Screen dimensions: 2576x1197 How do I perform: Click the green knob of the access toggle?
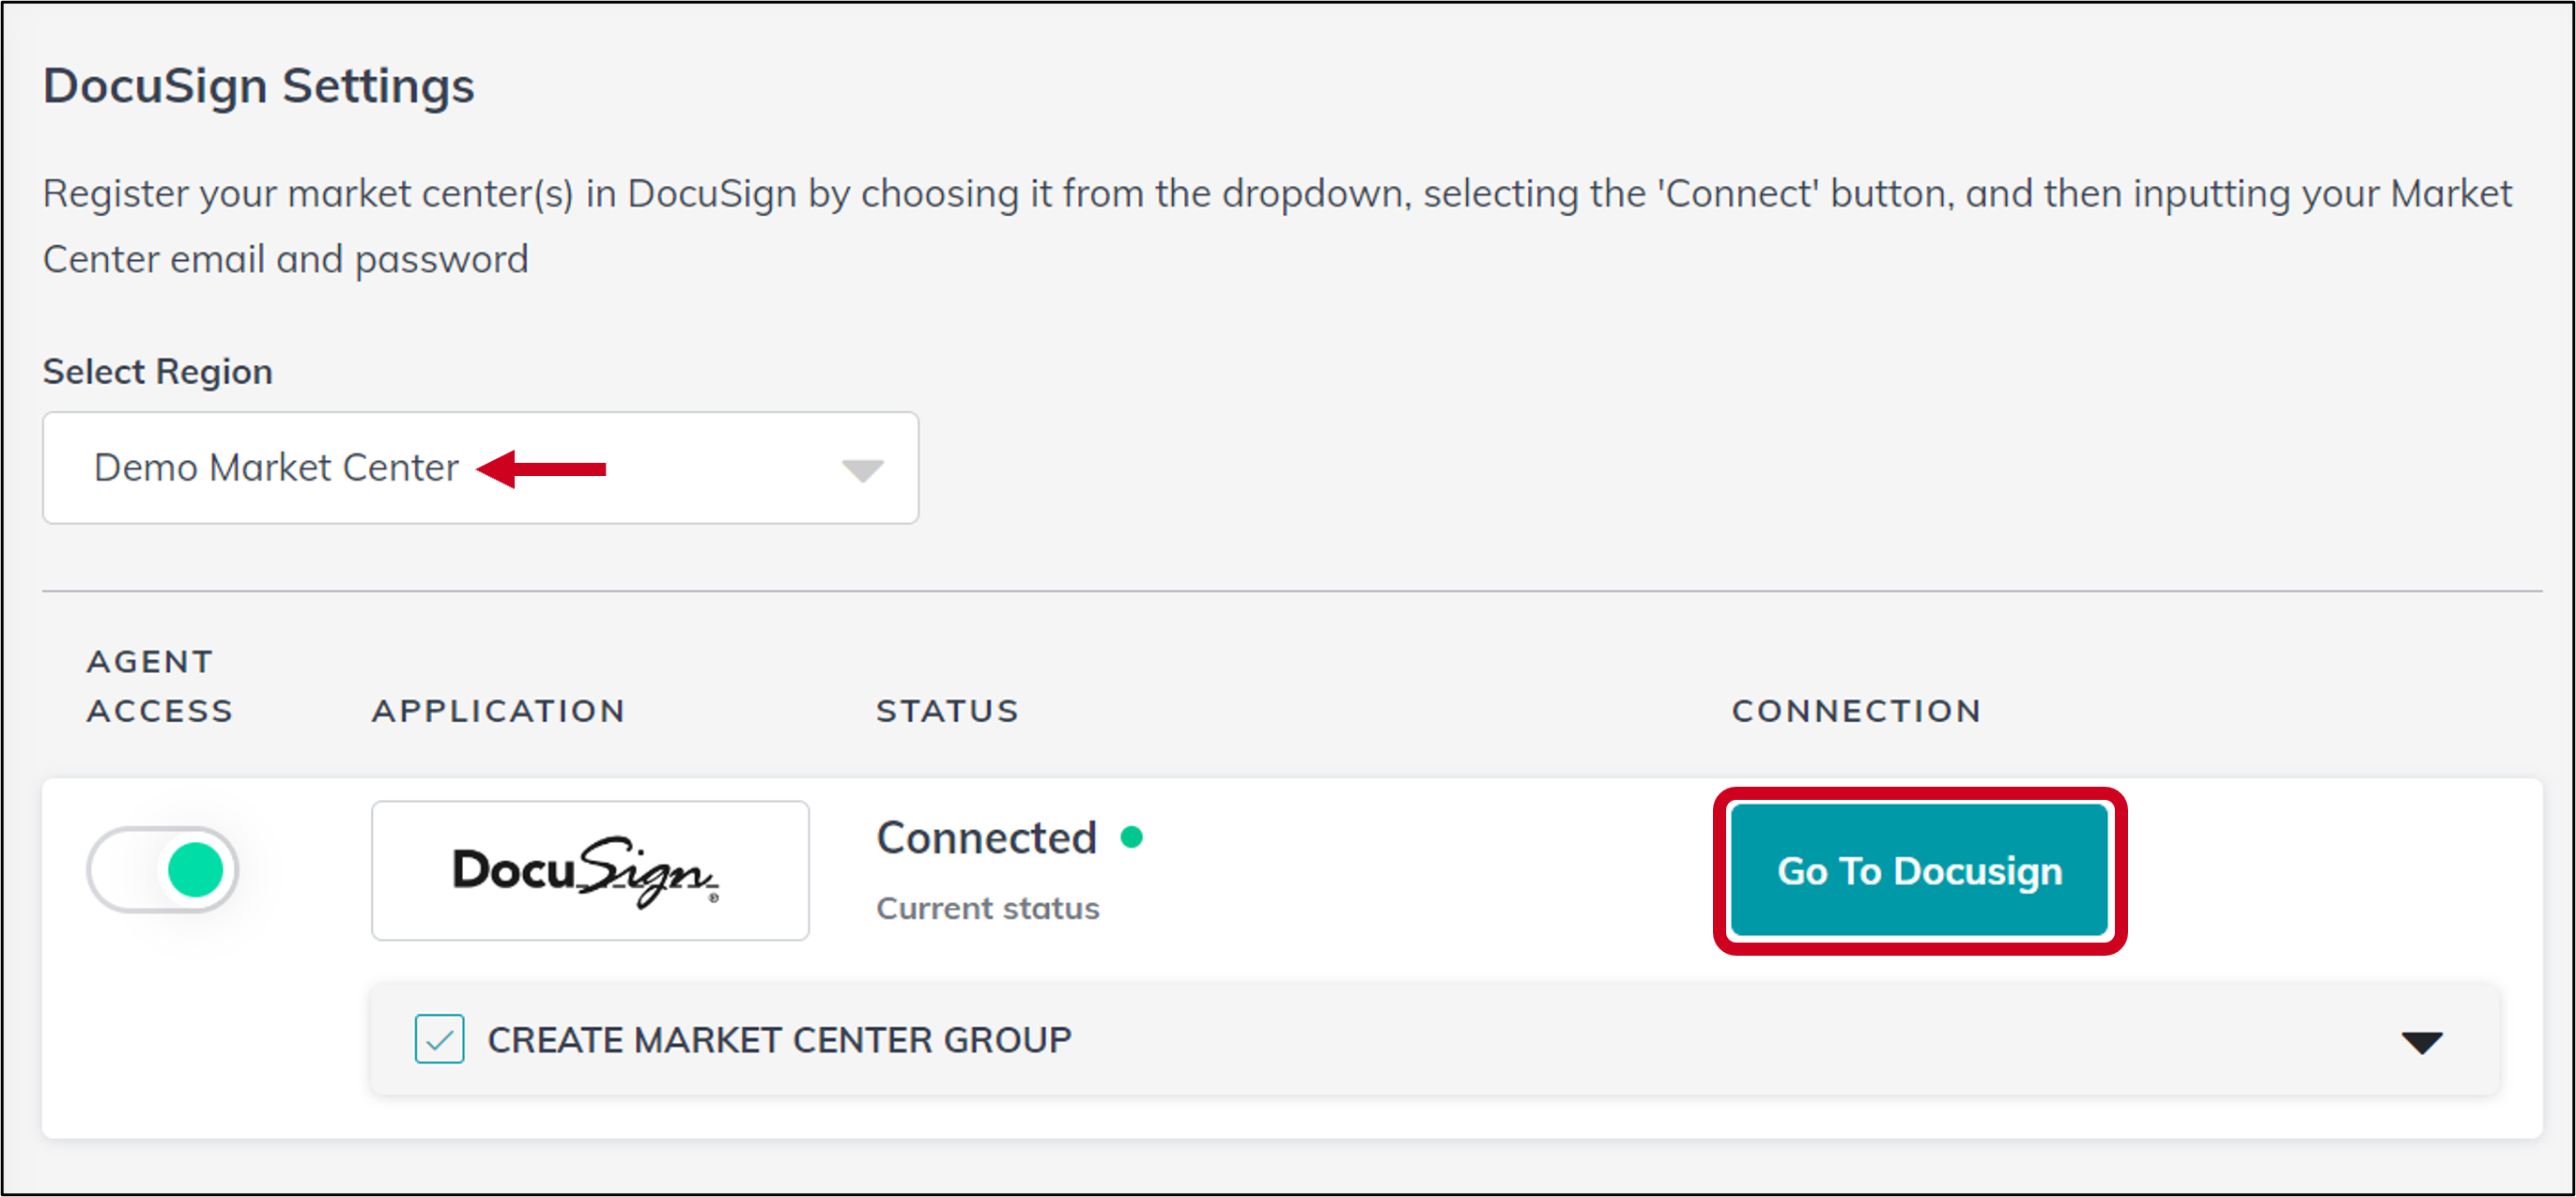[x=196, y=870]
